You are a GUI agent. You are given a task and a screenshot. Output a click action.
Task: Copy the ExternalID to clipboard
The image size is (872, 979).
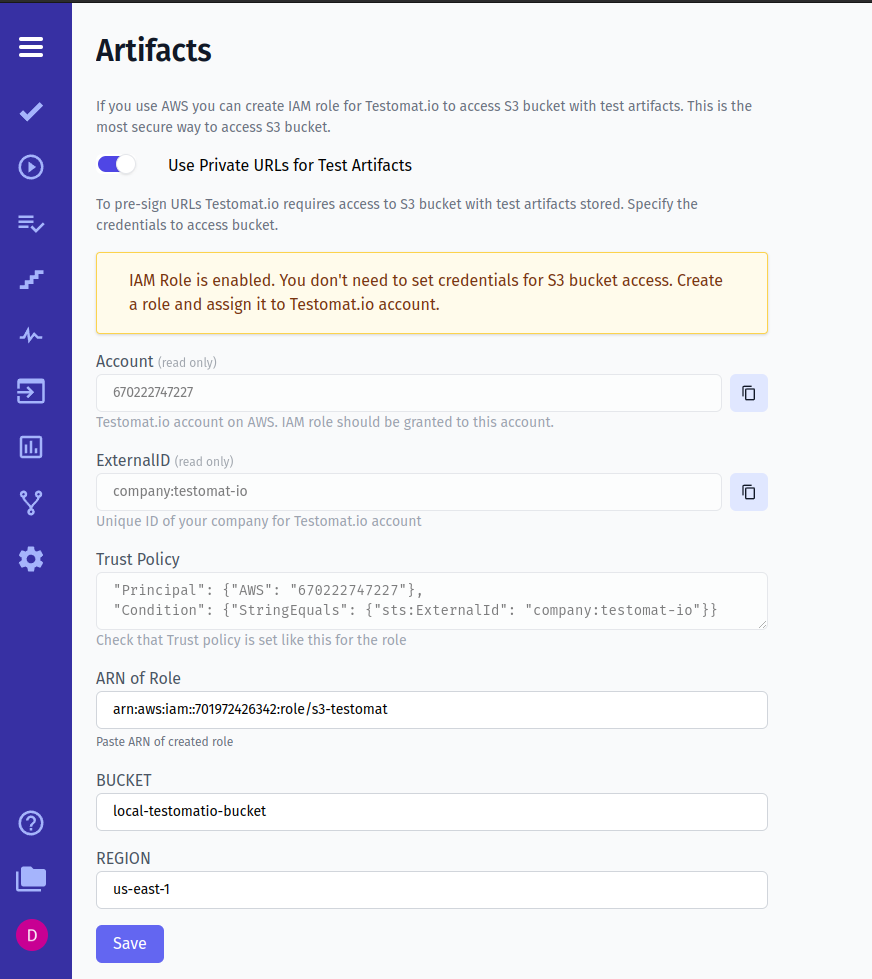(x=748, y=492)
